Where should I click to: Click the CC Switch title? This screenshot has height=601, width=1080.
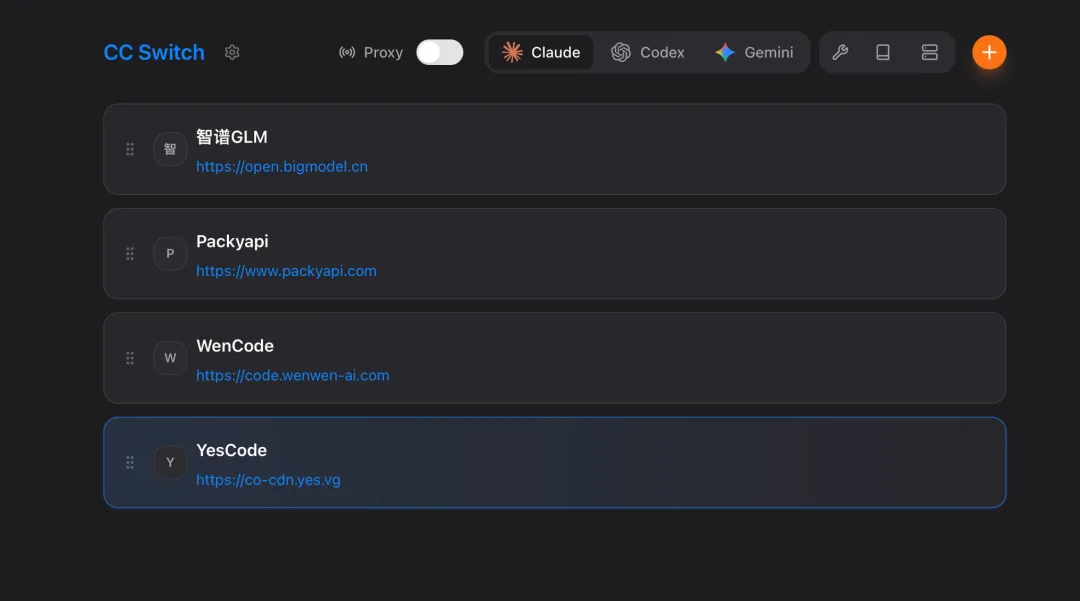click(154, 52)
